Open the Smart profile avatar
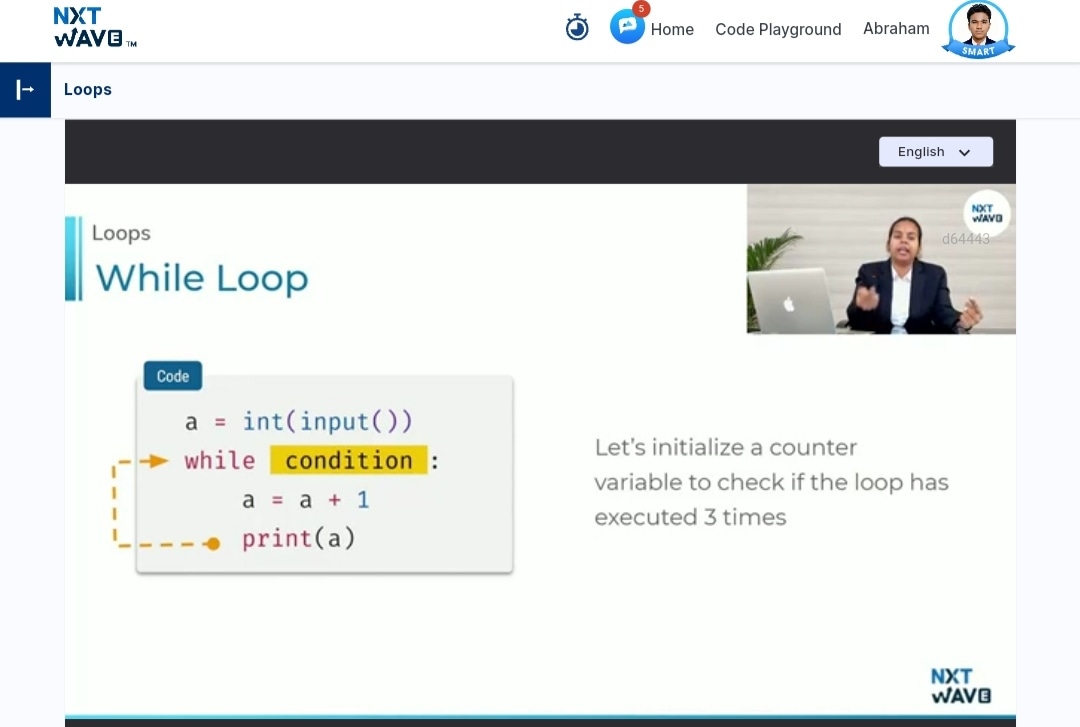The height and width of the screenshot is (727, 1080). tap(978, 29)
